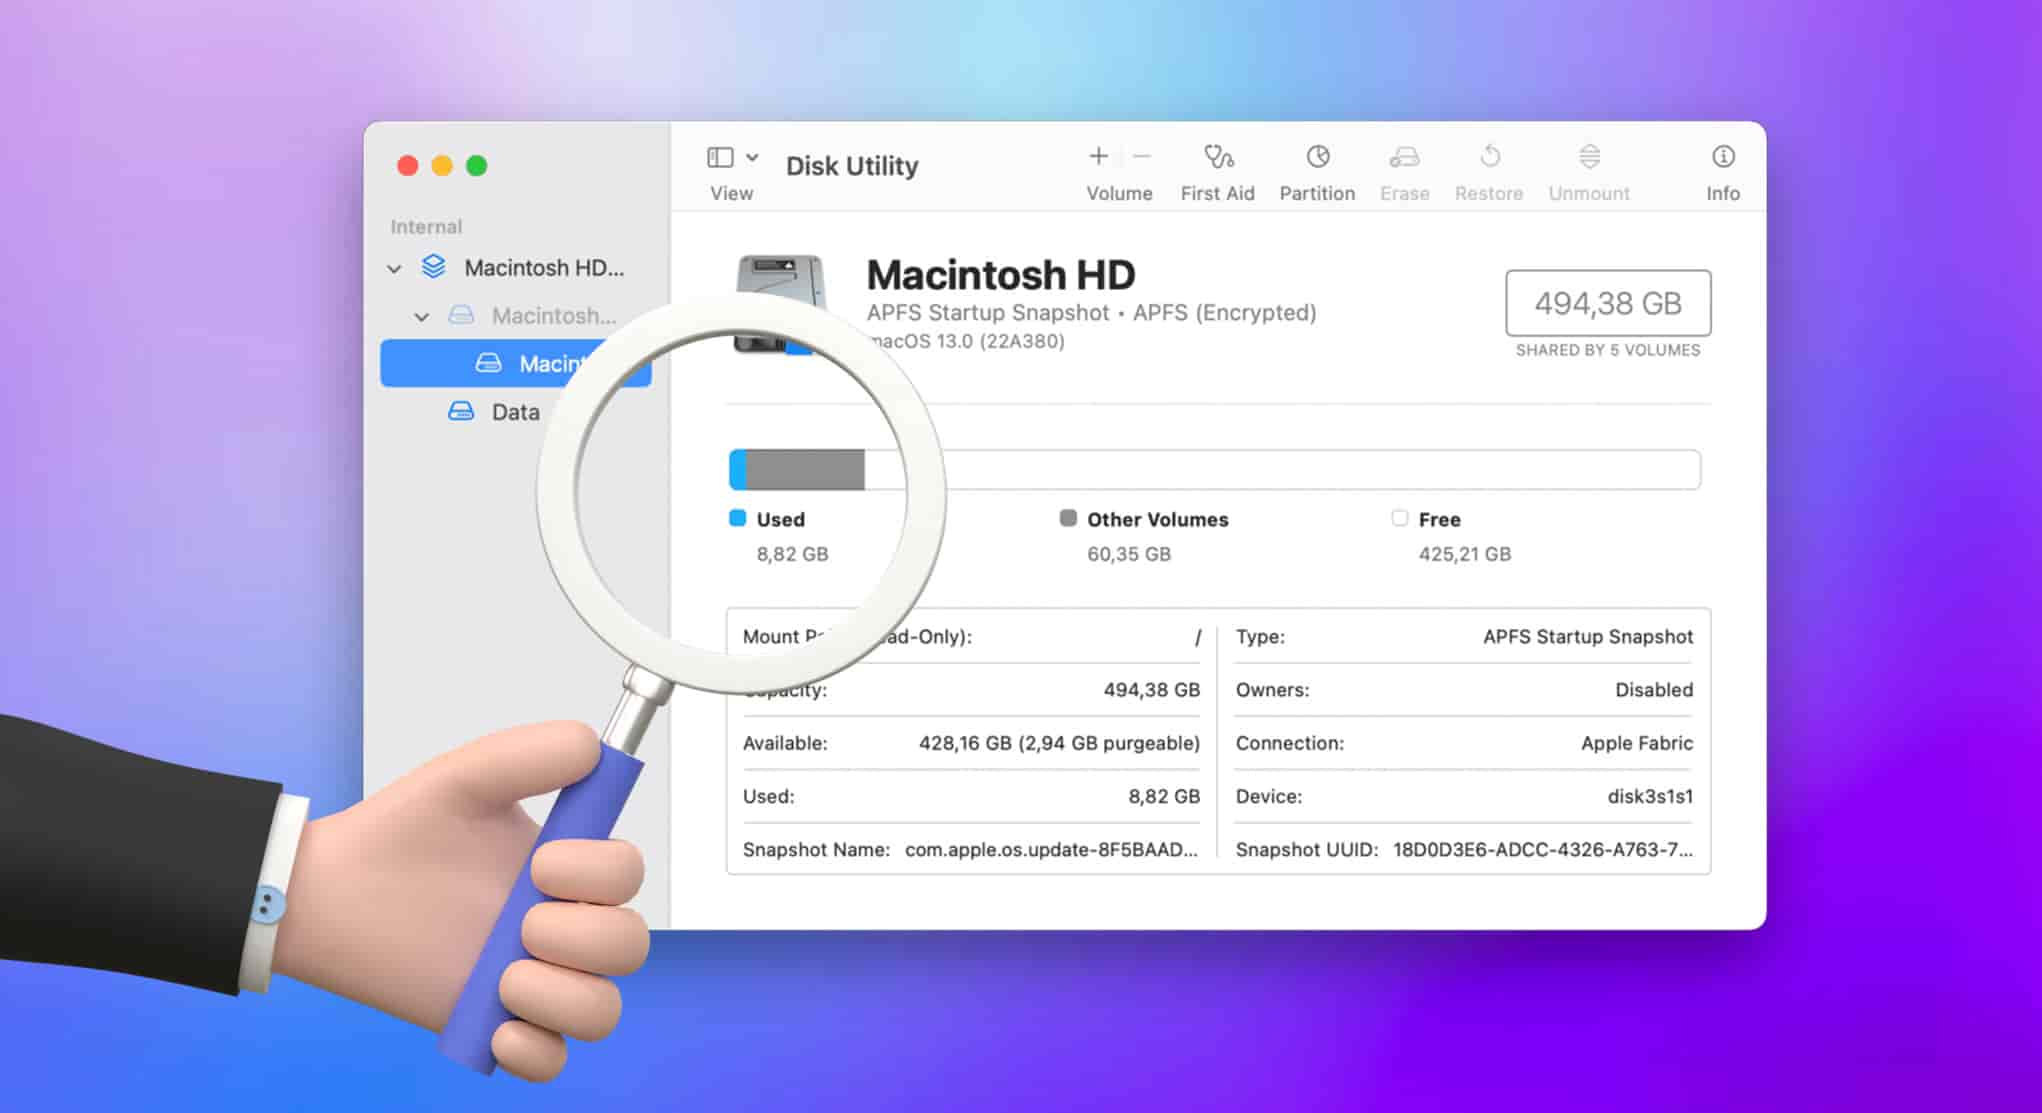Screen dimensions: 2042x1113
Task: Zoom the window with green button
Action: pyautogui.click(x=477, y=166)
